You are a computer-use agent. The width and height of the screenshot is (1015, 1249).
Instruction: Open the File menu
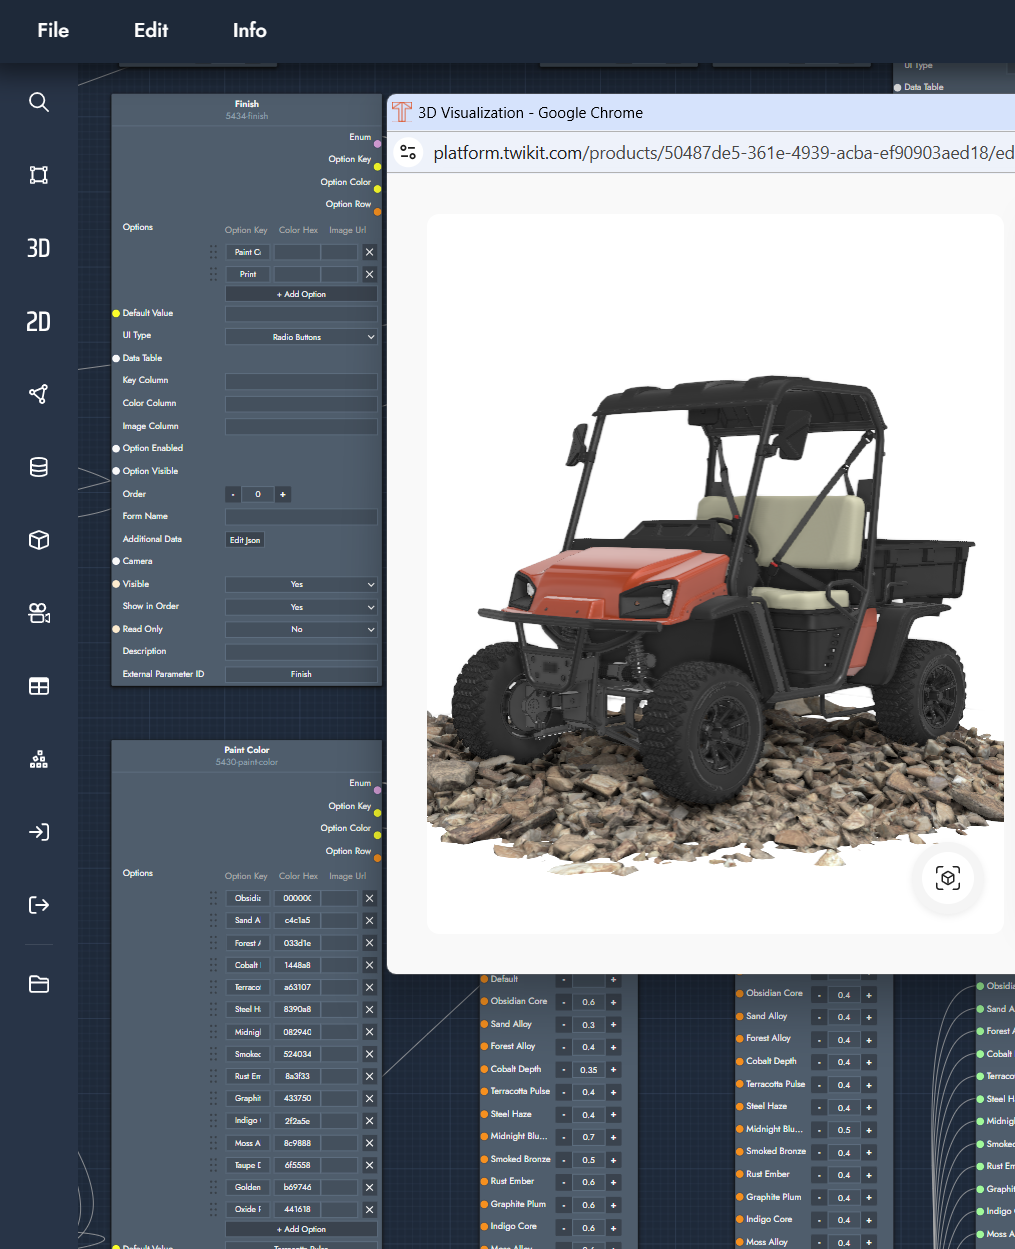(53, 30)
